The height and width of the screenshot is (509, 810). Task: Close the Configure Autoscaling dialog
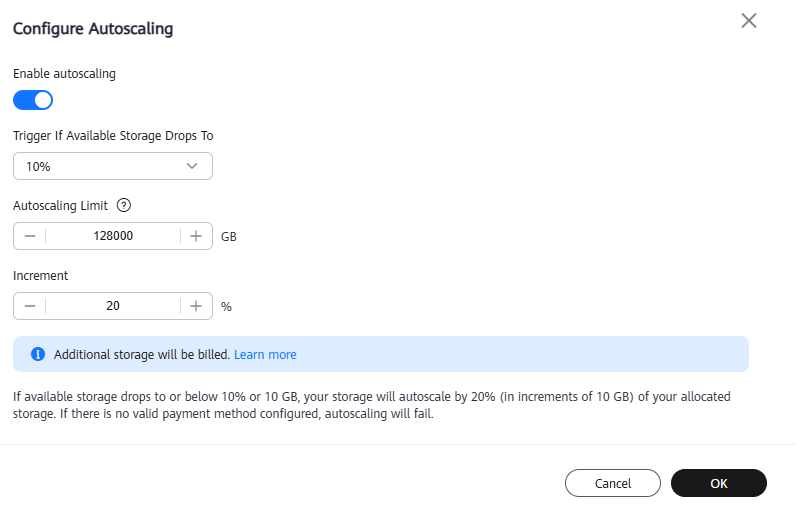pyautogui.click(x=749, y=21)
